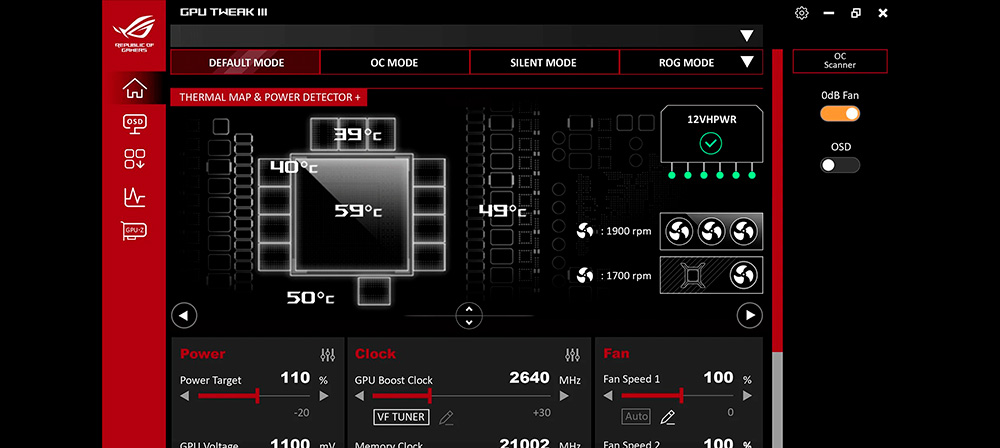Click the 59°c GPU core temperature

pyautogui.click(x=358, y=211)
